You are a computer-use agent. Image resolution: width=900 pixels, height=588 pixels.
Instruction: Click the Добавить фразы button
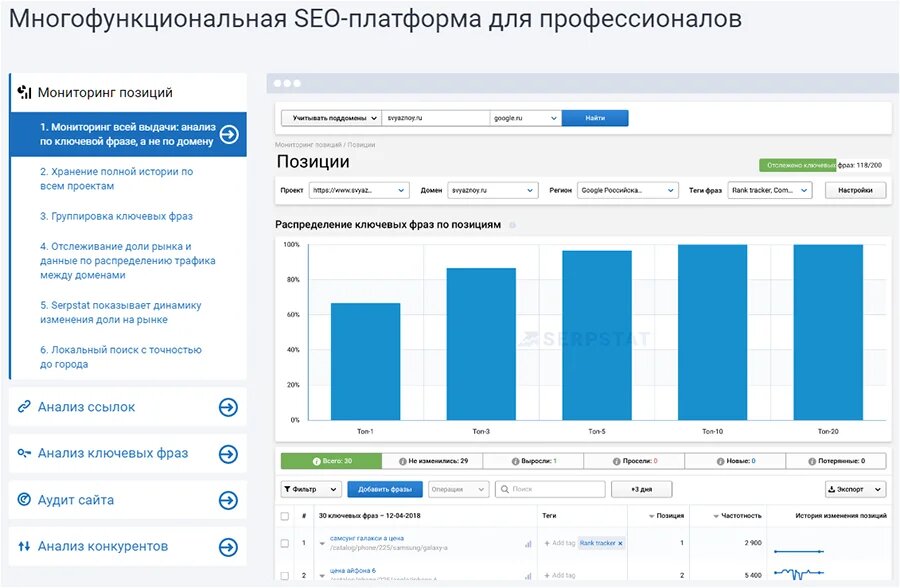385,489
